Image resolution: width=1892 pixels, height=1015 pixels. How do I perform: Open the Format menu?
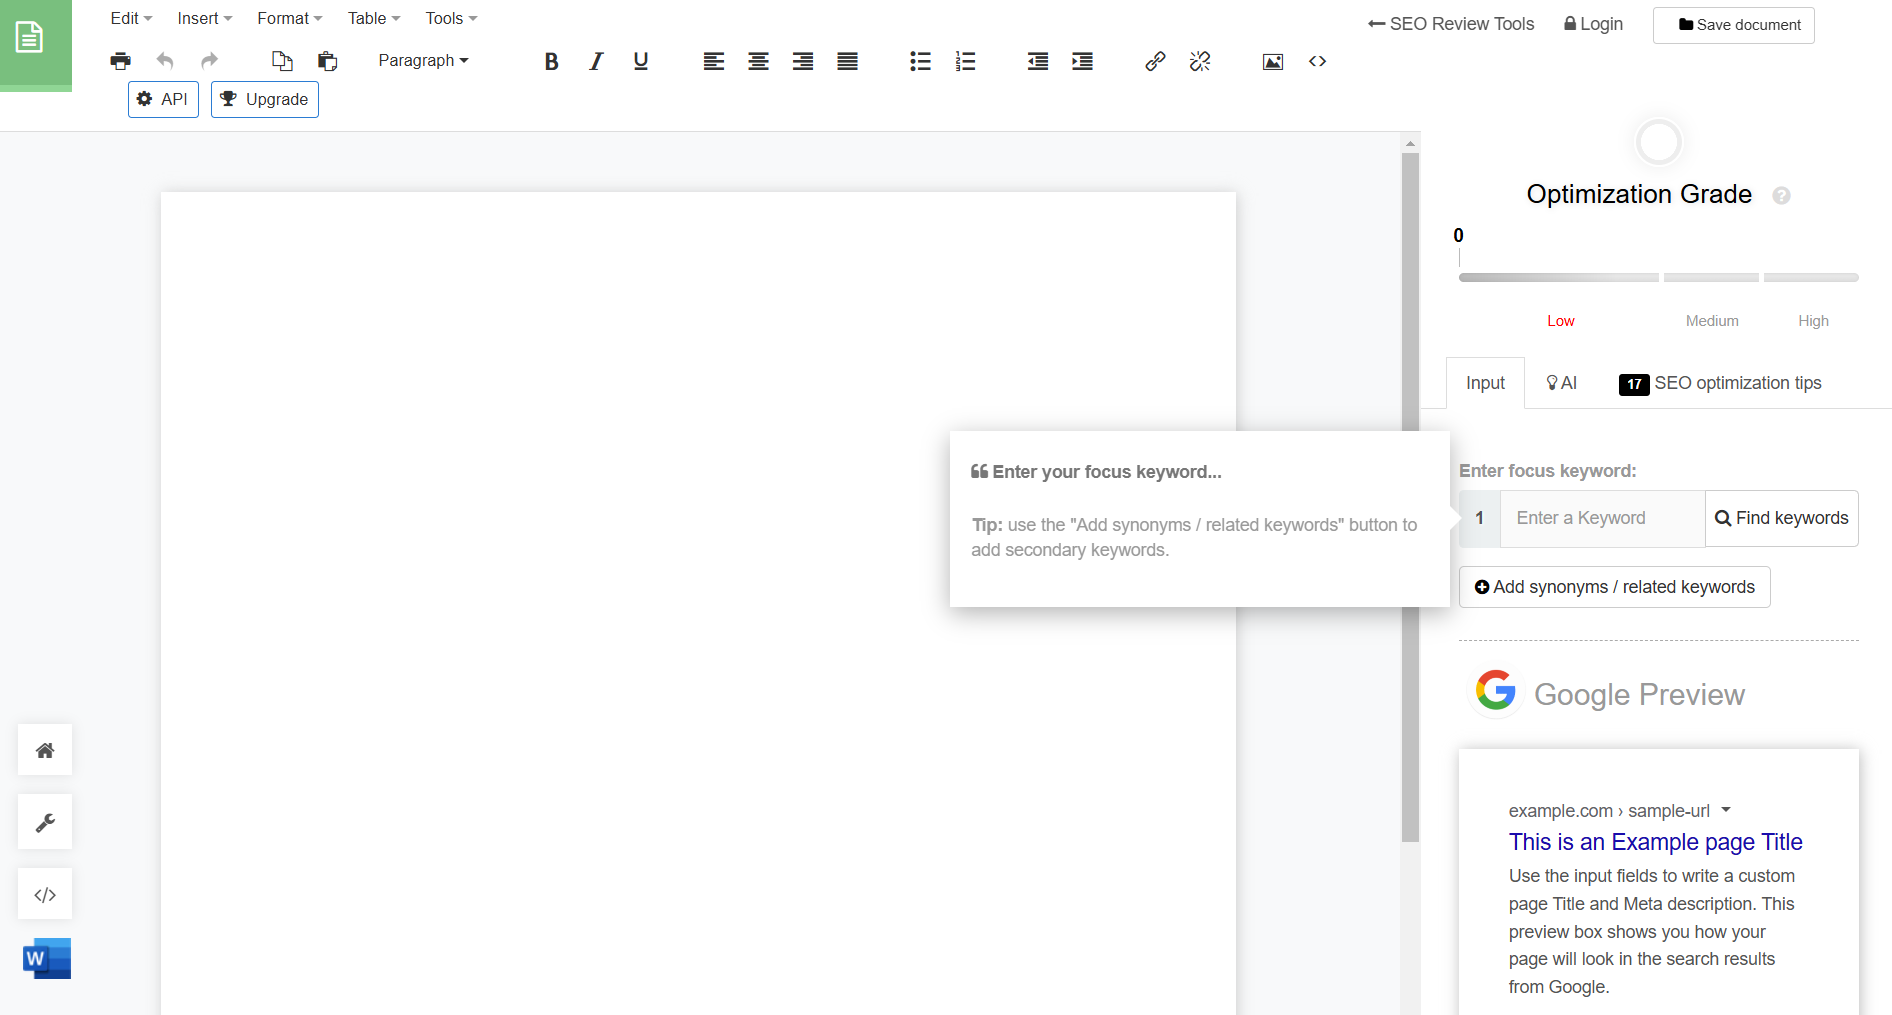click(288, 18)
